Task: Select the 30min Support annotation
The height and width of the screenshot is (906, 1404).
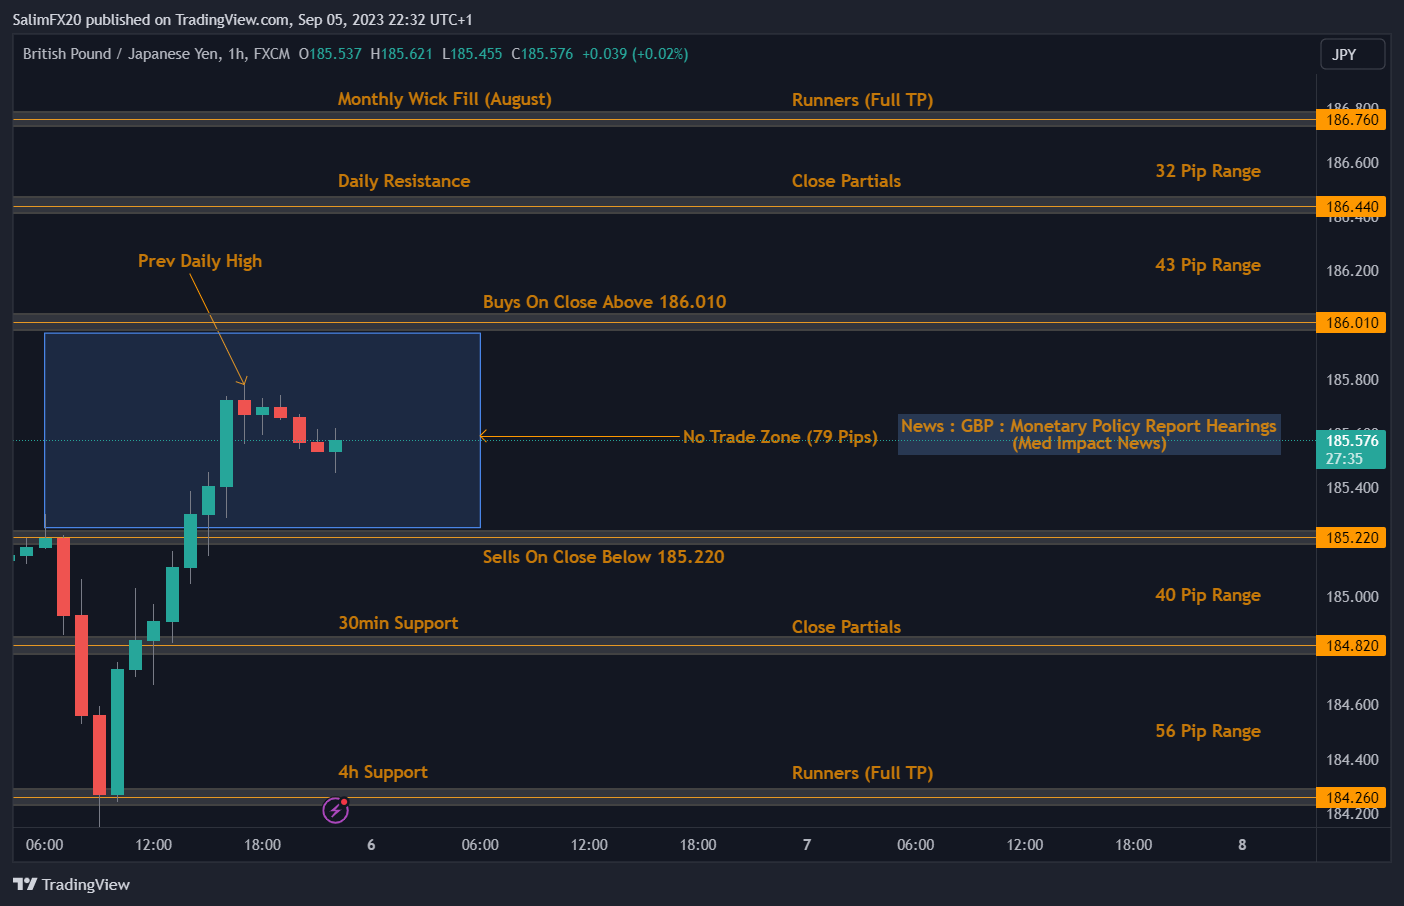Action: point(398,623)
